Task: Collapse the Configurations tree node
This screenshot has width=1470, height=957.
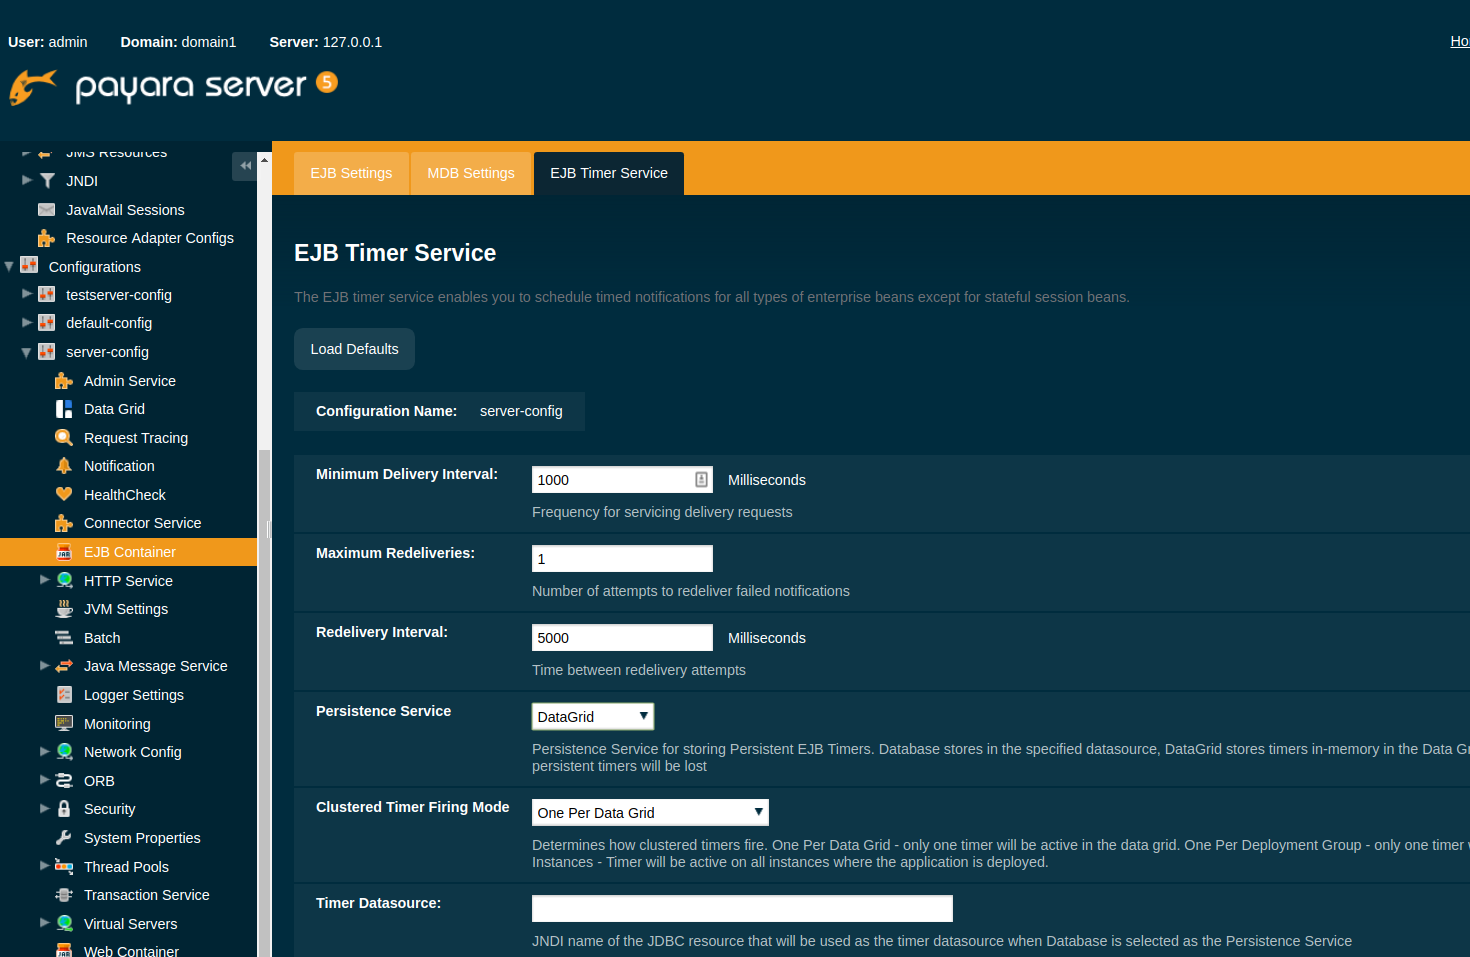Action: (9, 266)
